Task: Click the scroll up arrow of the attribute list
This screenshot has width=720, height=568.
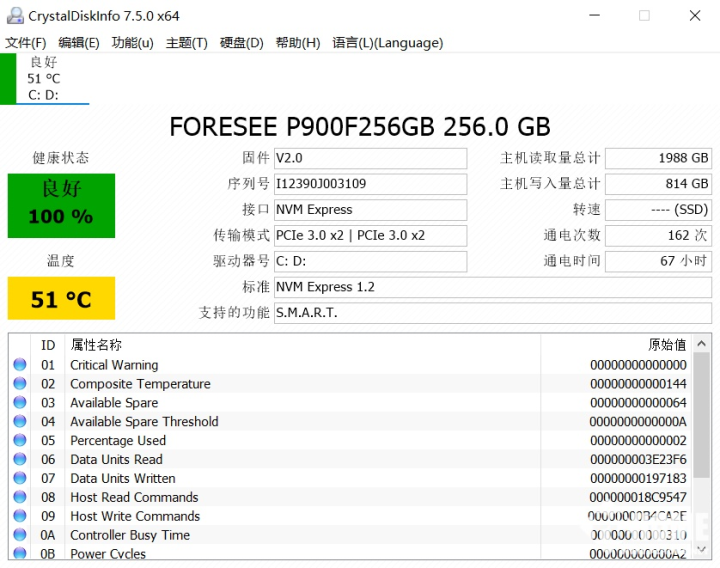Action: (x=701, y=343)
